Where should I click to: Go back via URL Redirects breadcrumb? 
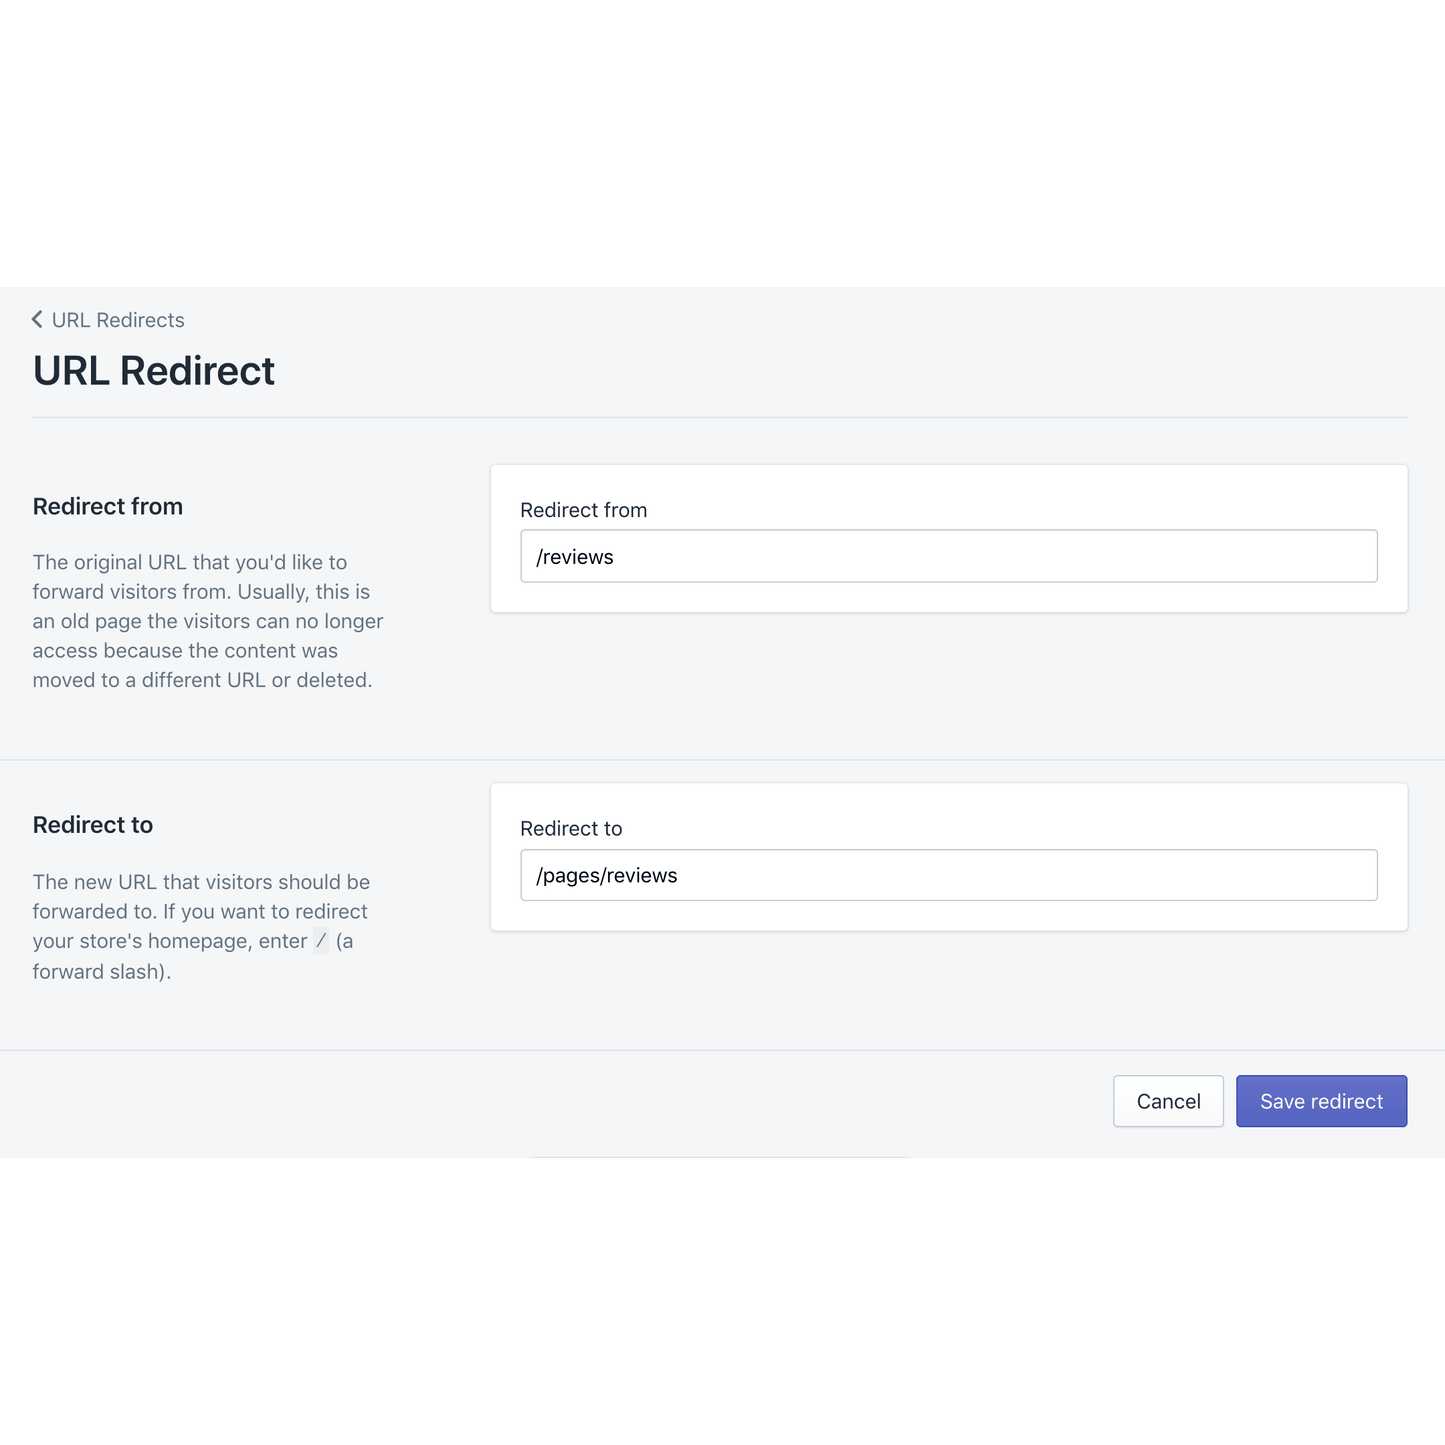[x=118, y=320]
